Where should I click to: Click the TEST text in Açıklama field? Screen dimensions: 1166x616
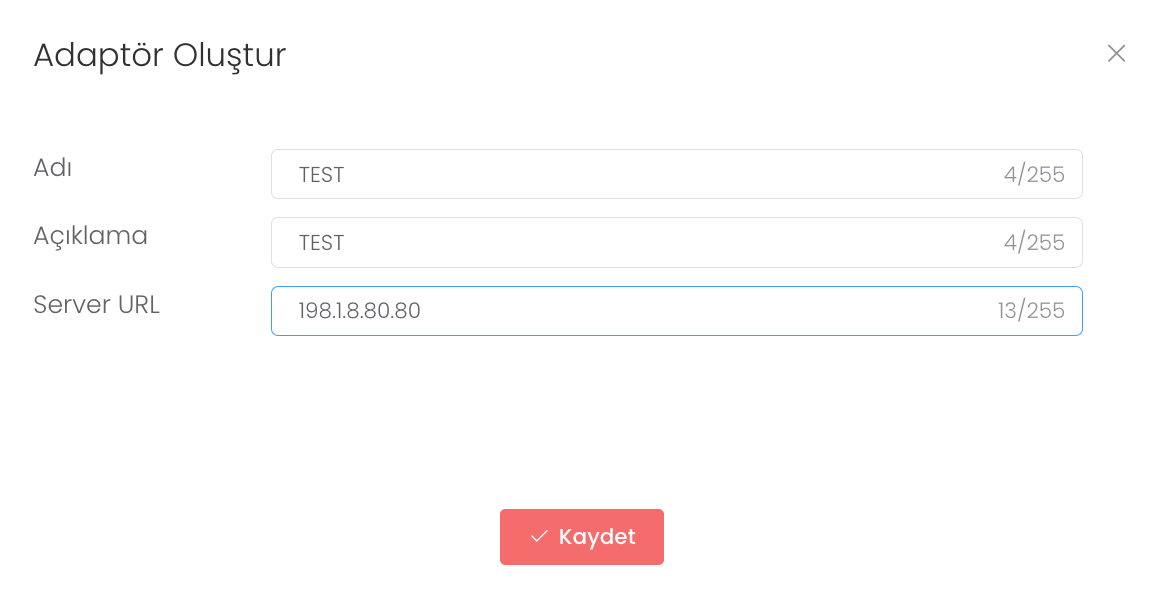[321, 243]
